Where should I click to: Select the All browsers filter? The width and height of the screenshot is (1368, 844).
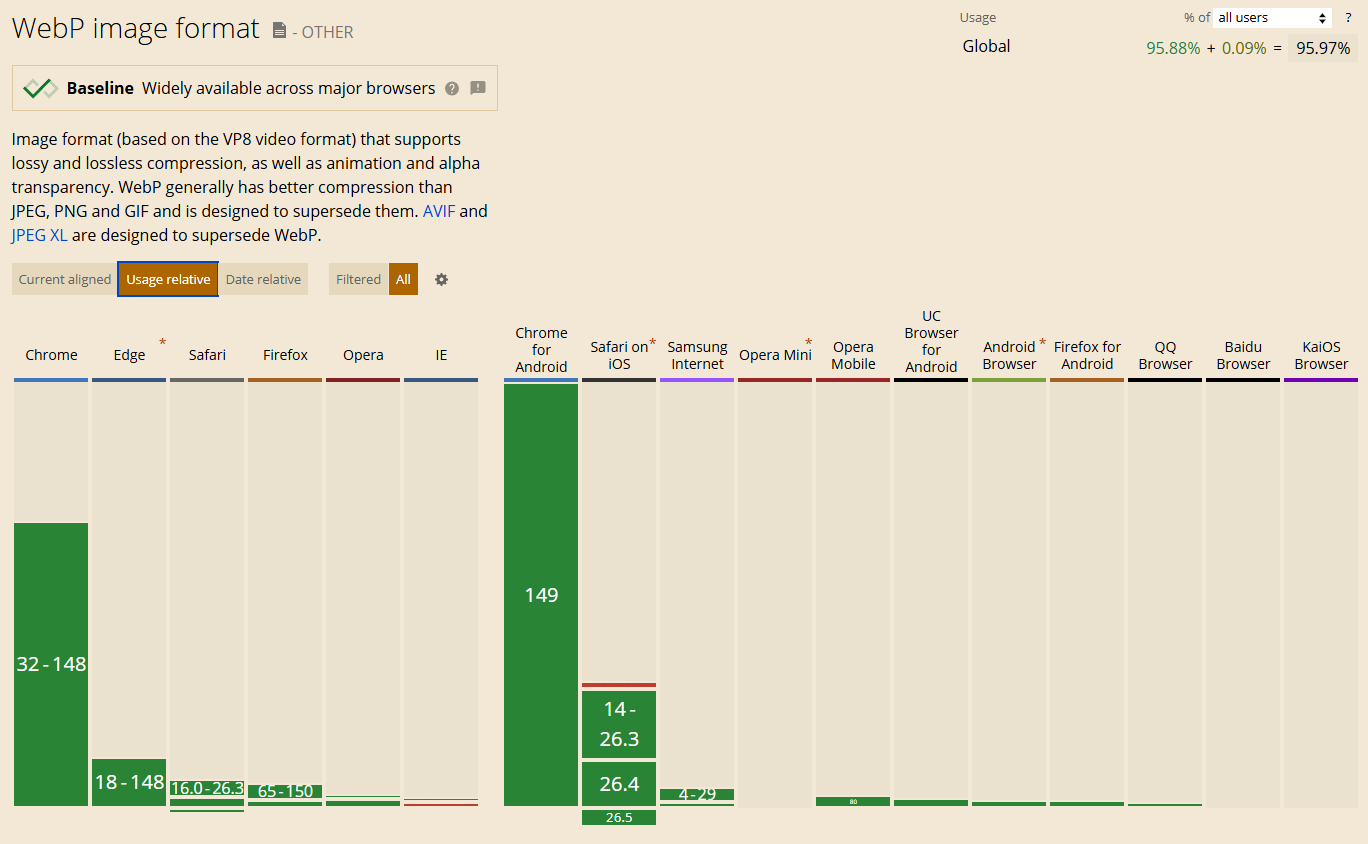(x=403, y=279)
